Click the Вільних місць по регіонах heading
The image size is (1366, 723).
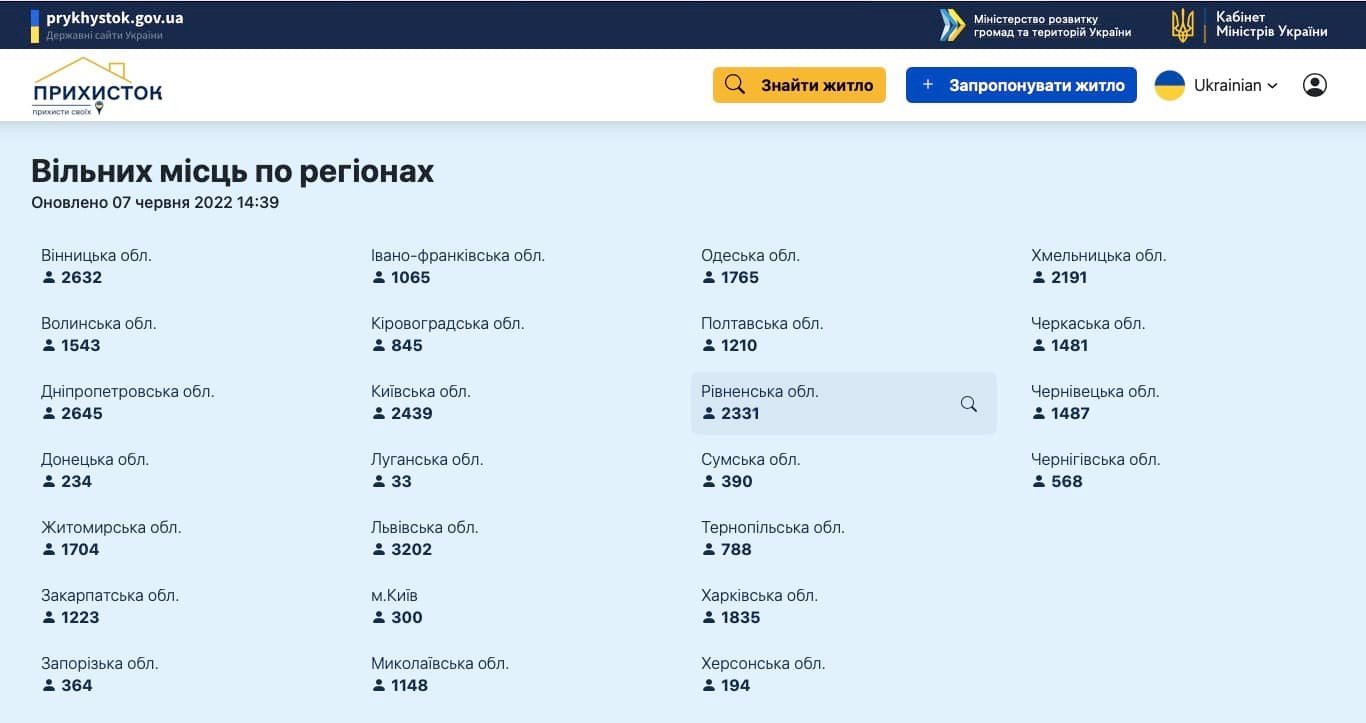[x=232, y=171]
